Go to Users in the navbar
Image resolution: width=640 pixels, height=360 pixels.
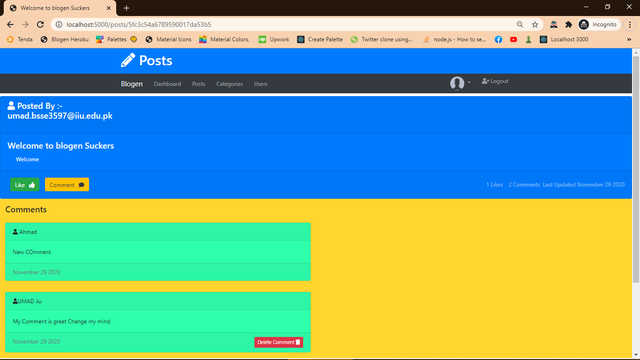coord(260,84)
